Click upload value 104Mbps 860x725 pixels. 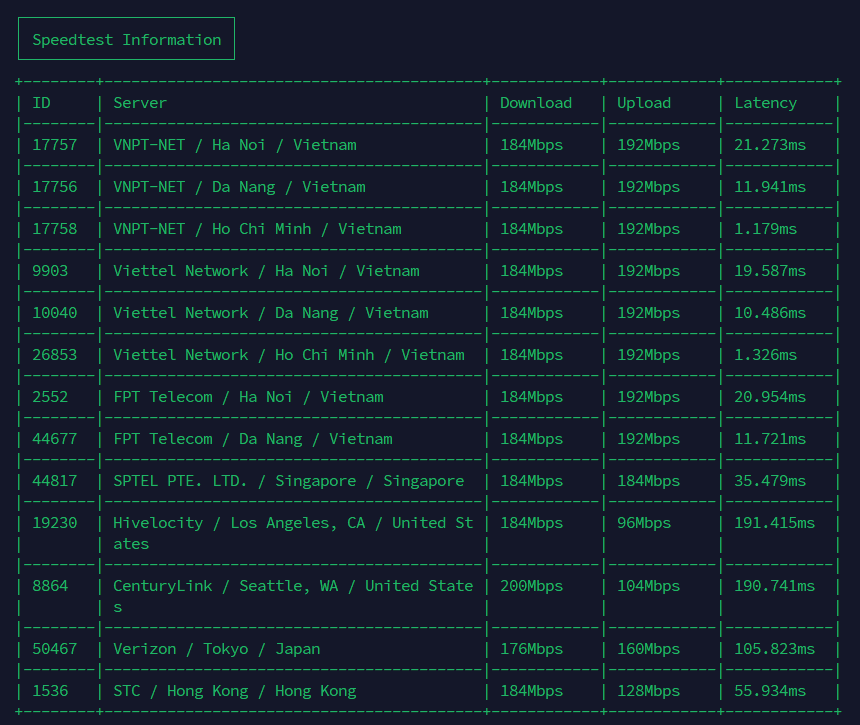coord(648,586)
